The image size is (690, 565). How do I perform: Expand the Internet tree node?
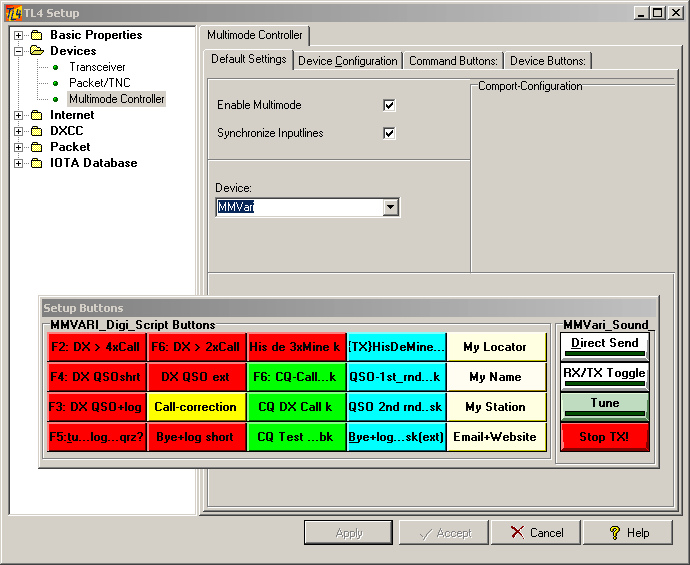click(x=18, y=115)
